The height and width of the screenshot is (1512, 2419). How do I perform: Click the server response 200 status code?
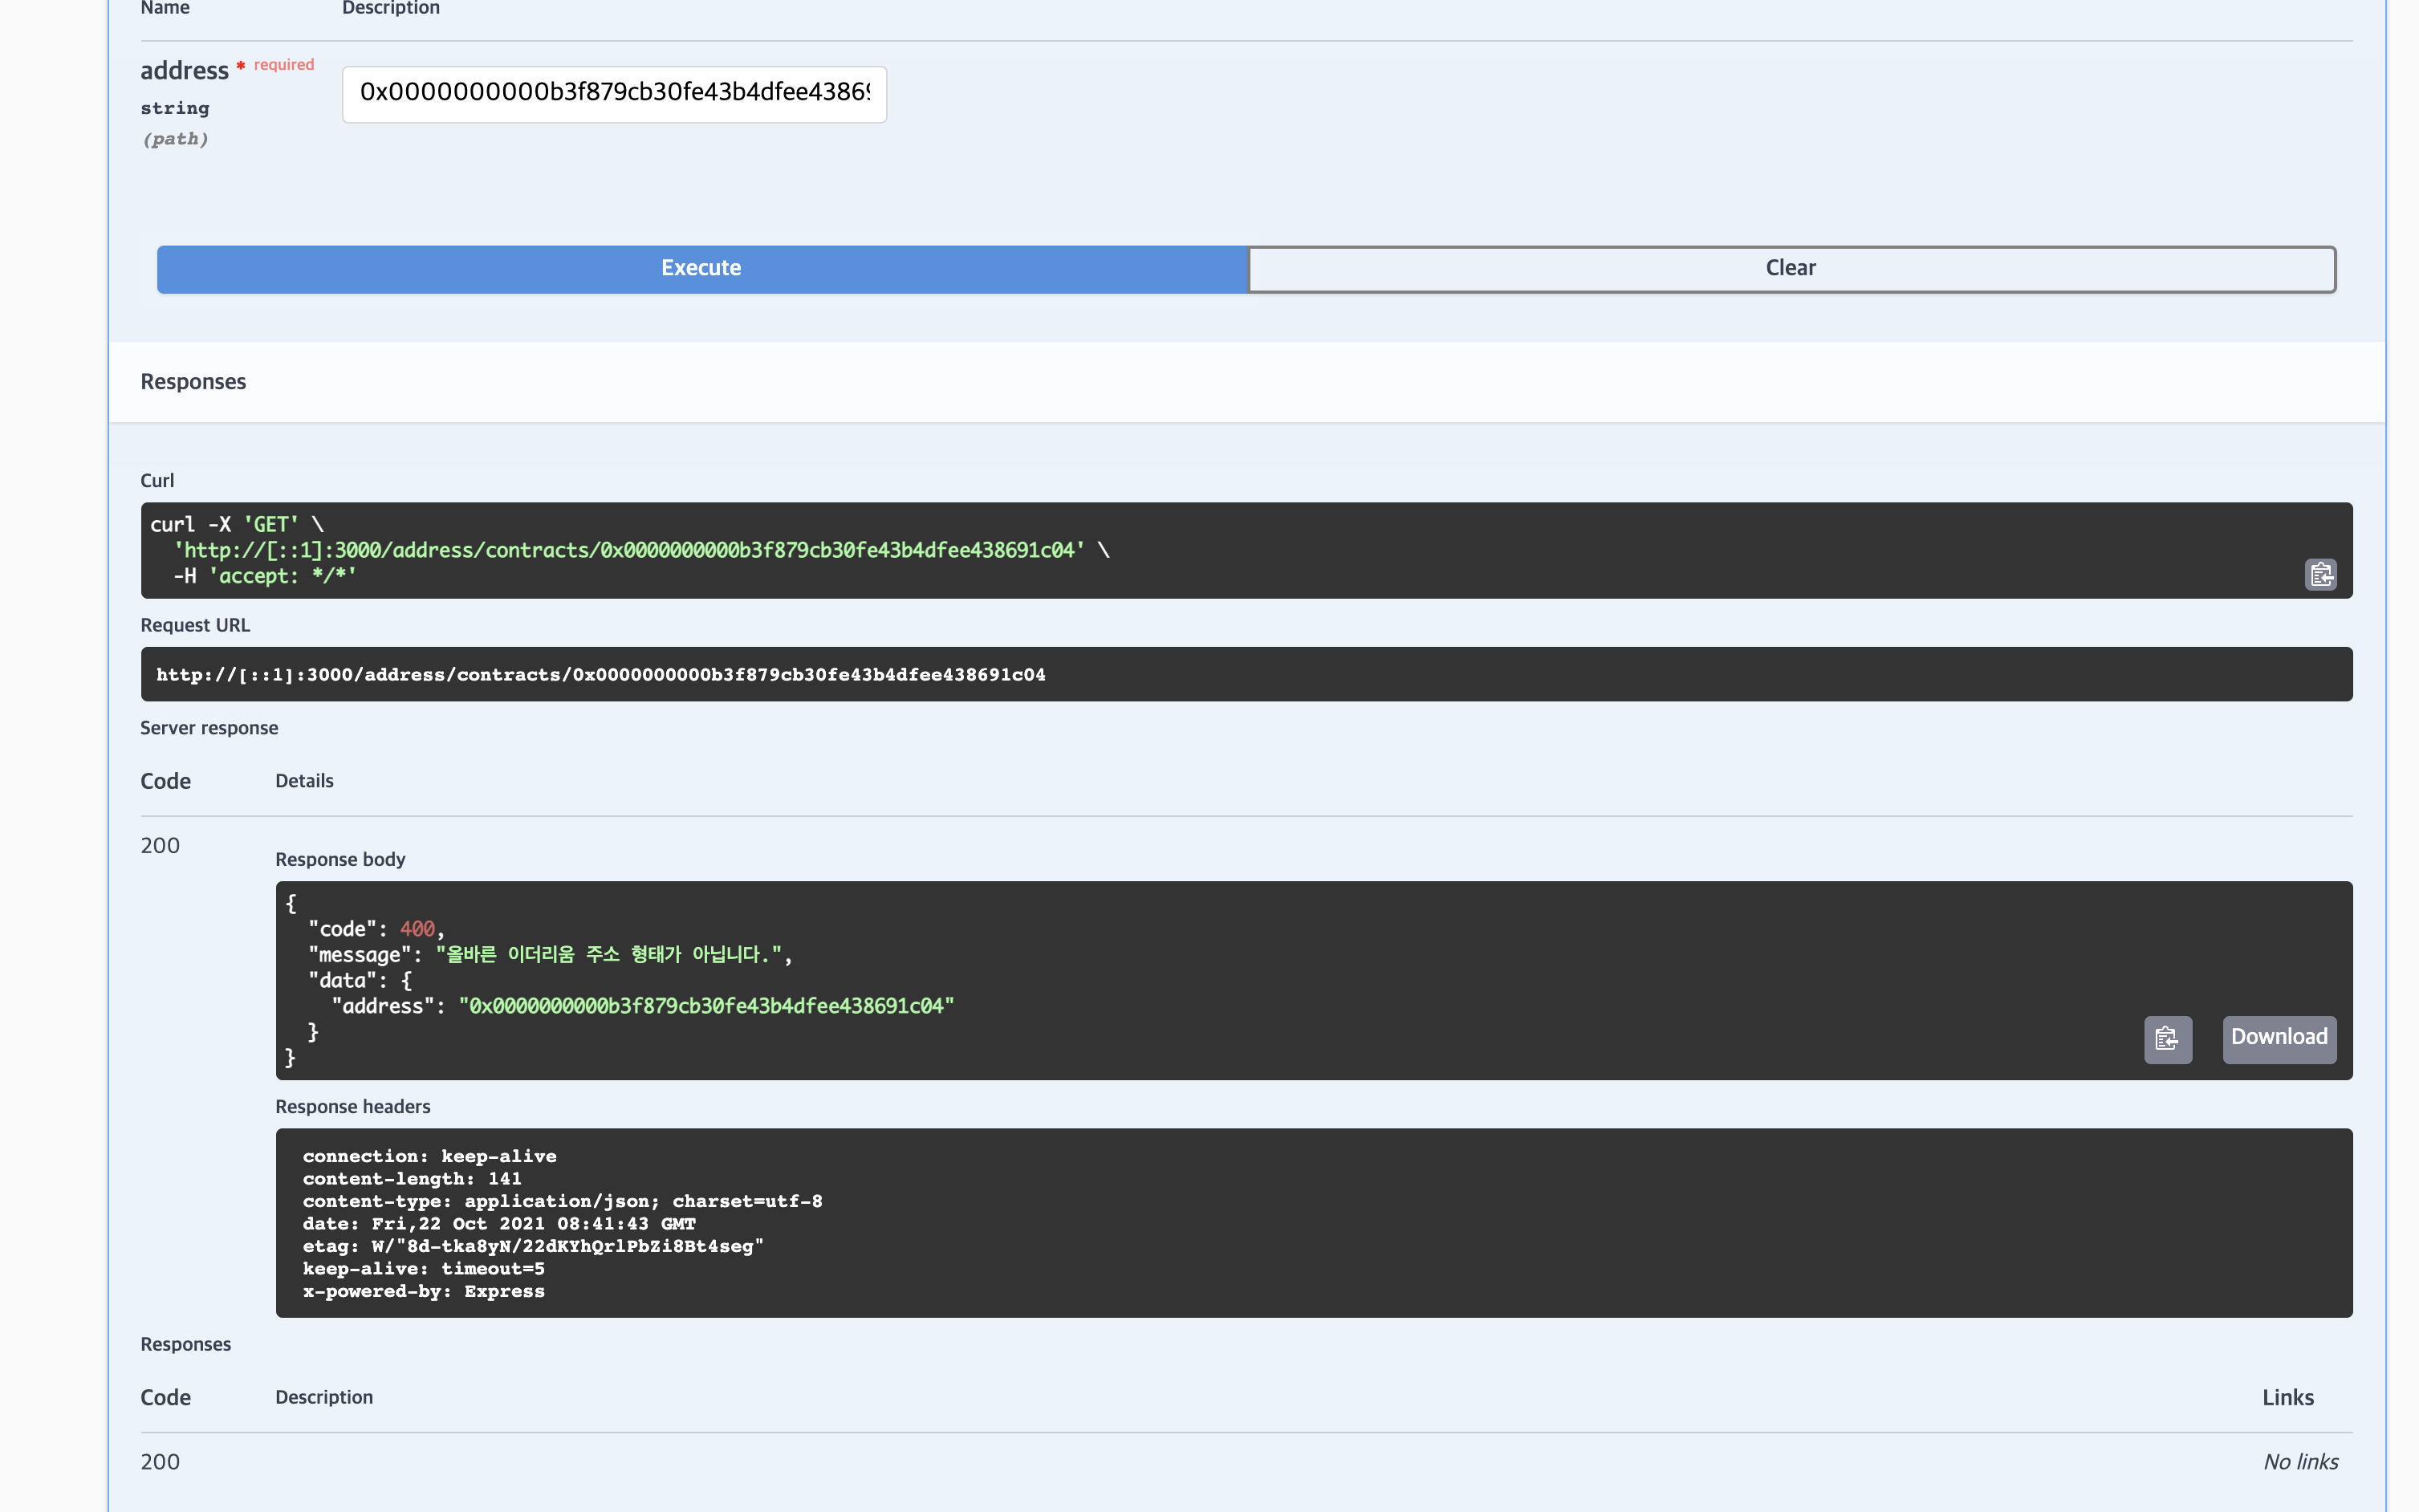click(x=160, y=846)
